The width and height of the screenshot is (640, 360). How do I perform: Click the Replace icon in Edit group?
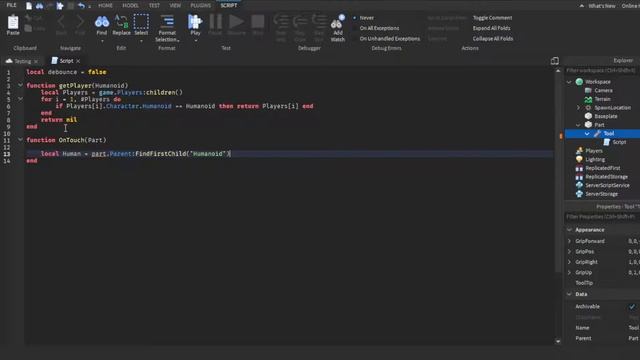(121, 22)
